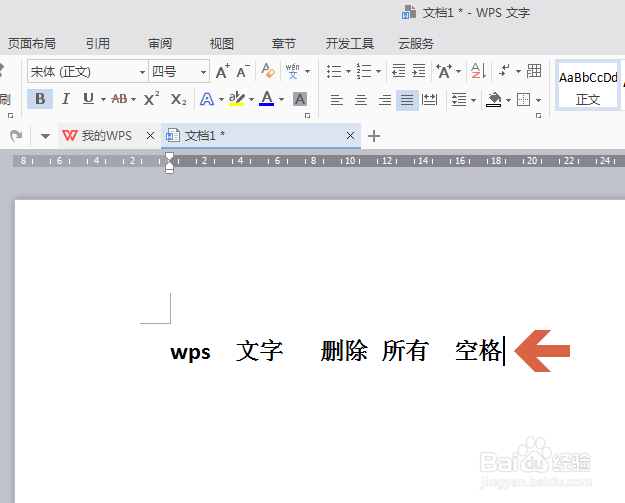The height and width of the screenshot is (503, 625).
Task: Sort text A-Z icon
Action: (478, 71)
